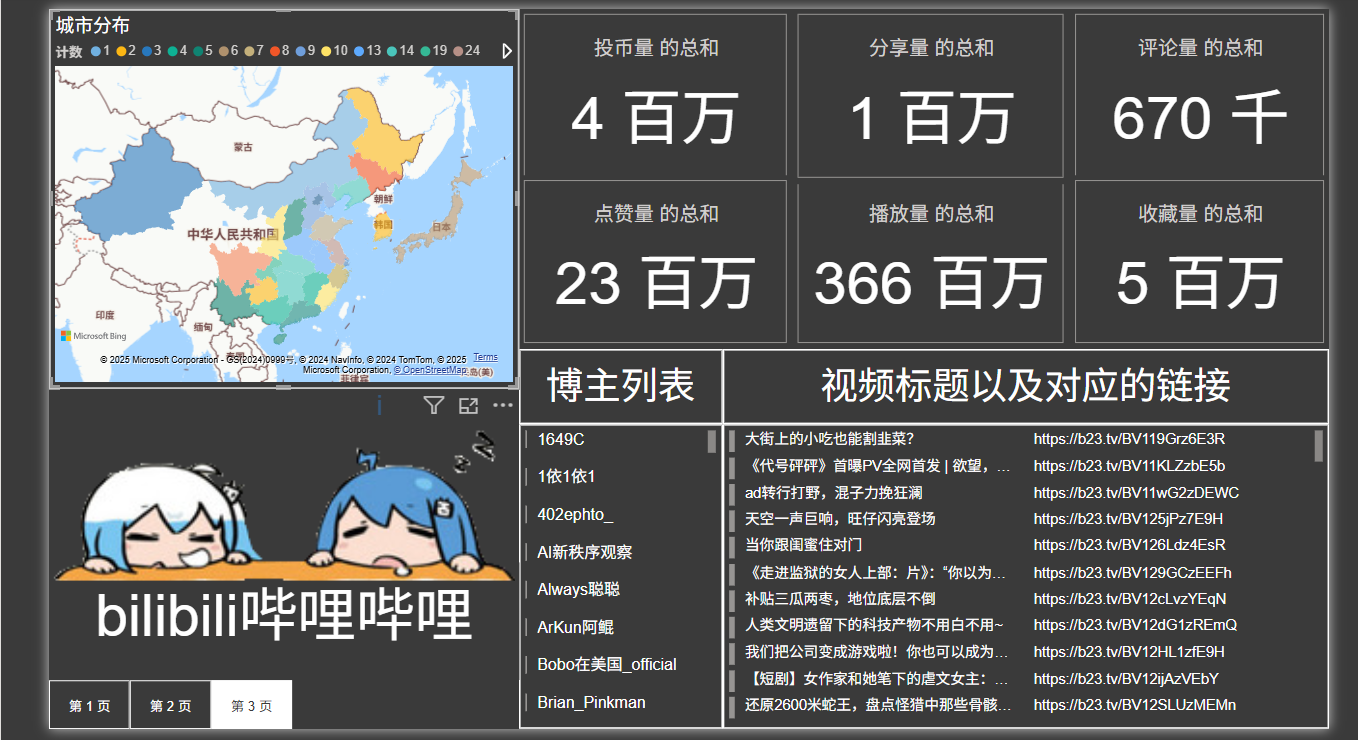This screenshot has height=740, width=1358.
Task: Select video title 大街上的小吃也能割韭菜？
Action: pos(830,439)
